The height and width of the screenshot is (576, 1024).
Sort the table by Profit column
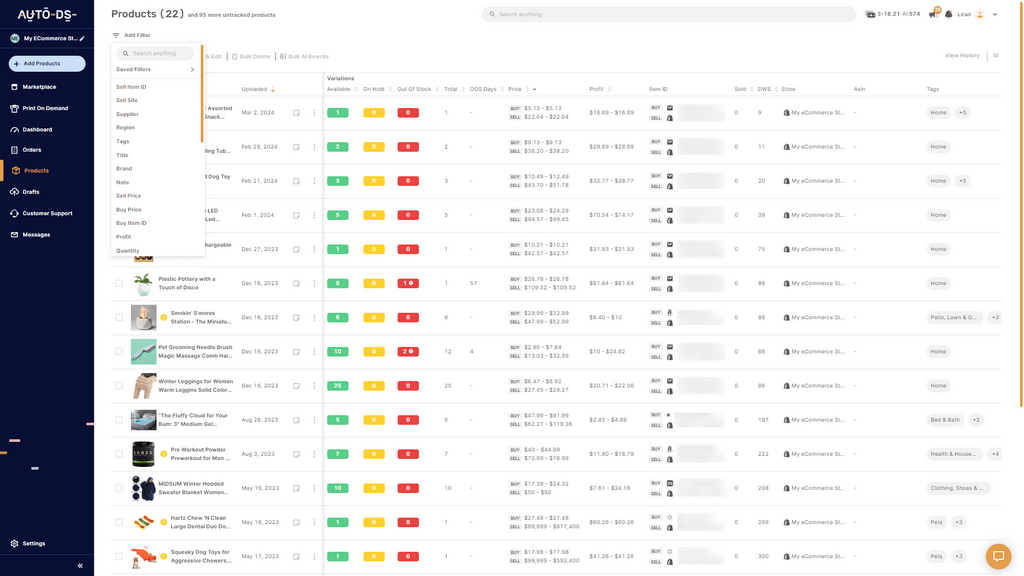pos(596,89)
